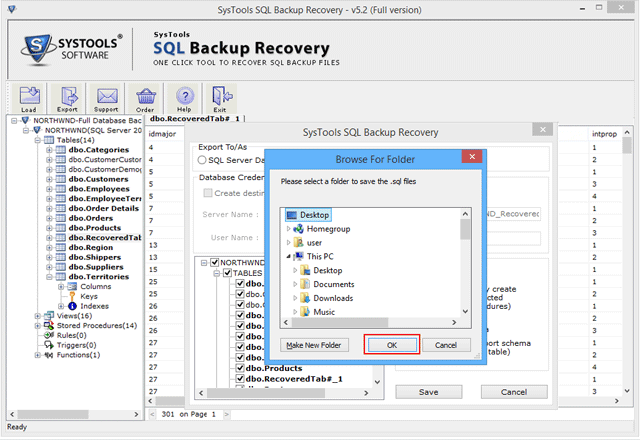Select Desktop root in folder browser
The height and width of the screenshot is (440, 640).
pos(309,215)
